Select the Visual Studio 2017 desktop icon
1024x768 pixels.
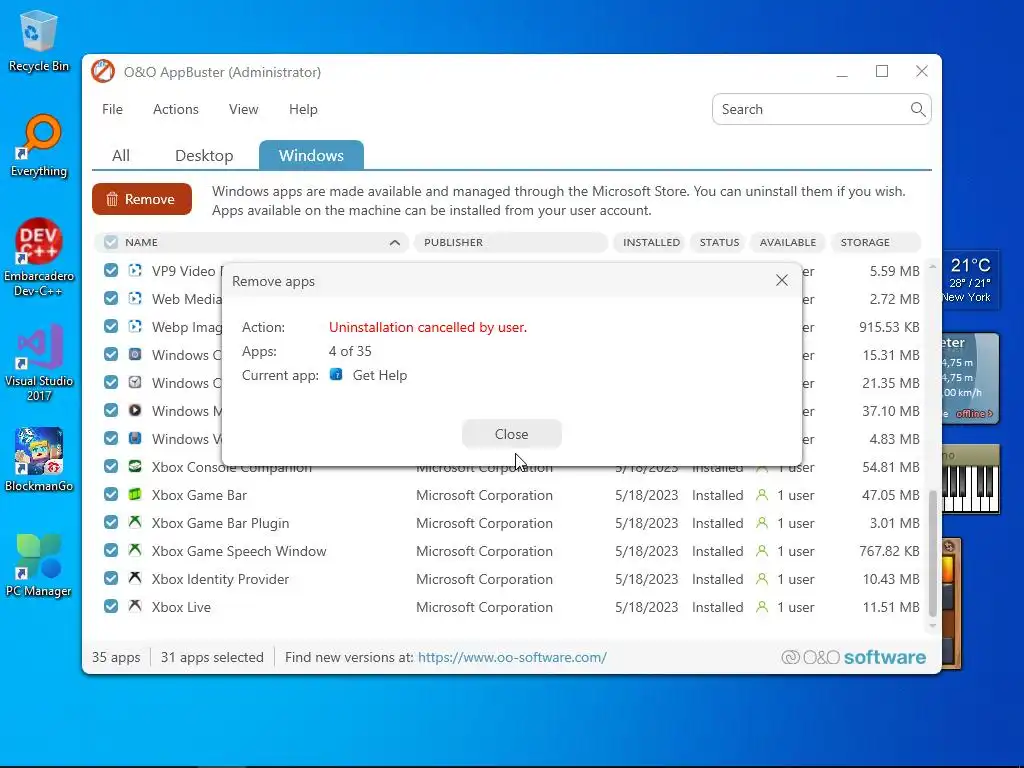point(39,363)
